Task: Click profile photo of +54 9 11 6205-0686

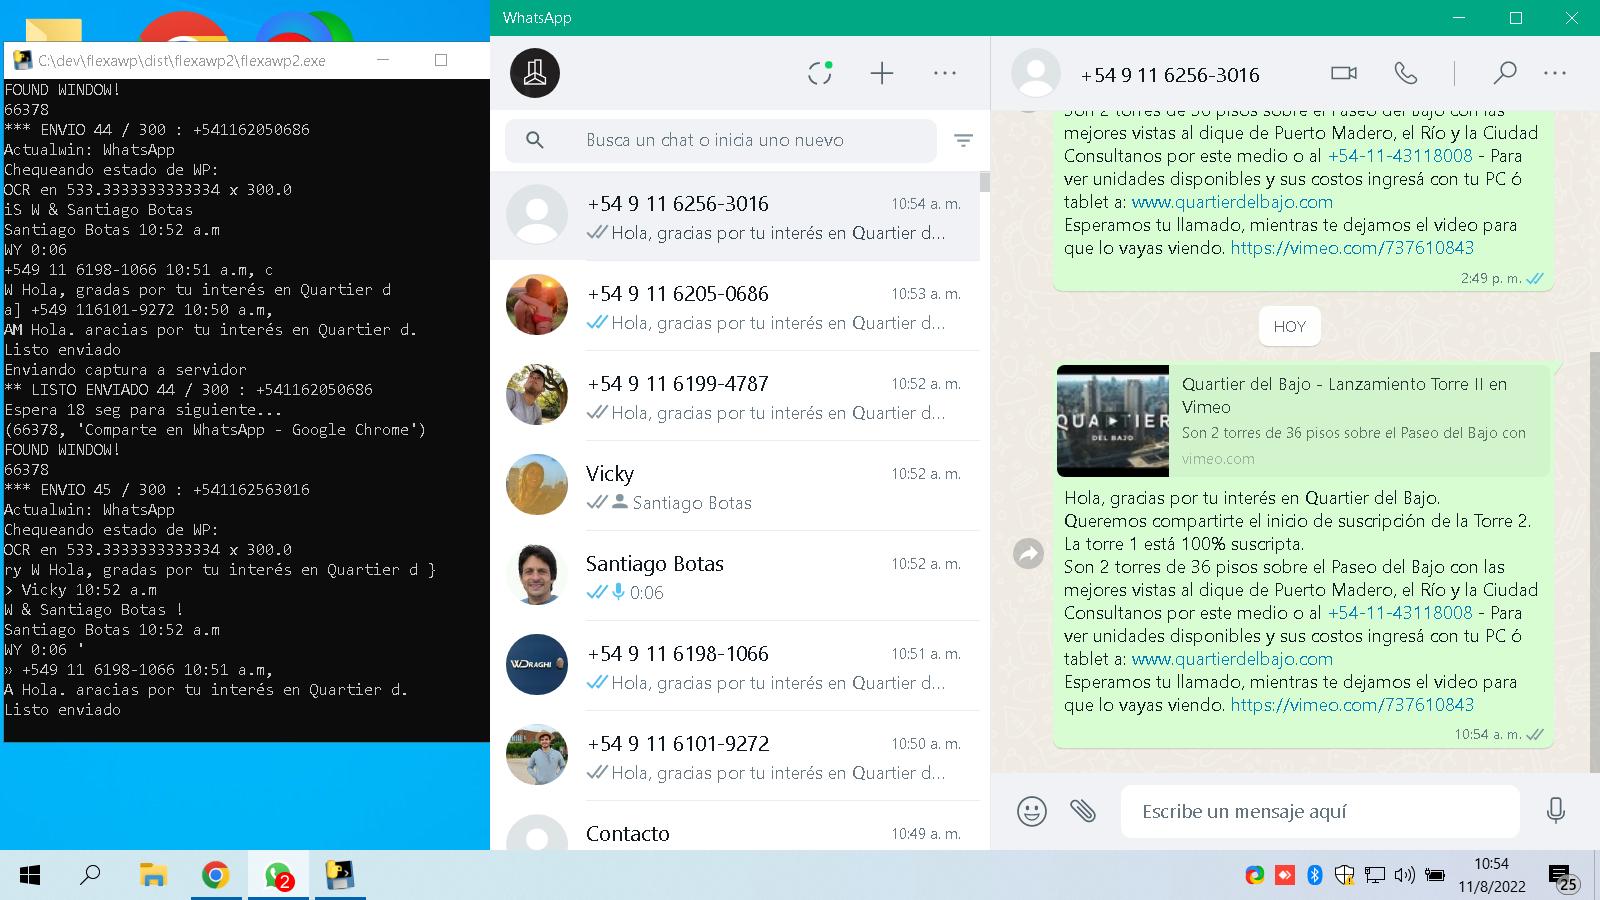Action: tap(537, 305)
